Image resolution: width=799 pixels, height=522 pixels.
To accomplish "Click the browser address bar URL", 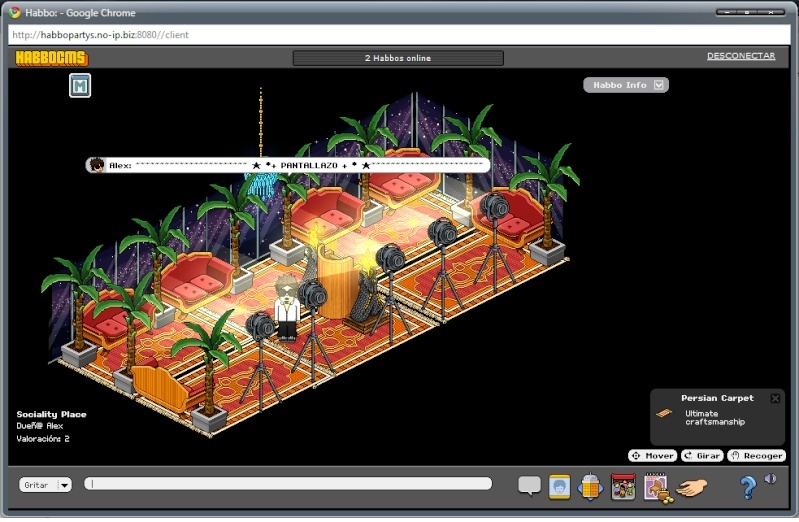I will 100,35.
